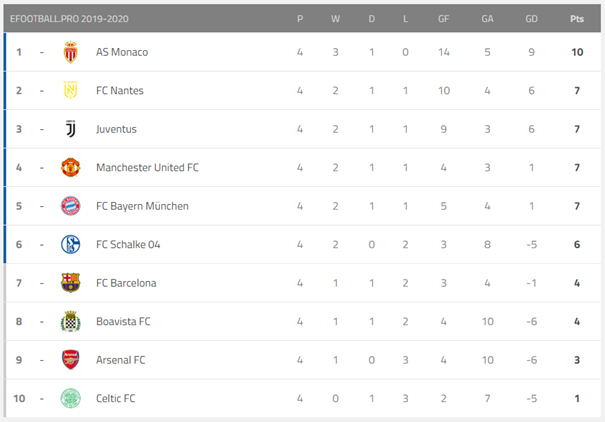Click the Arsenal FC club crest
Screen dimensions: 605x422
[70, 360]
